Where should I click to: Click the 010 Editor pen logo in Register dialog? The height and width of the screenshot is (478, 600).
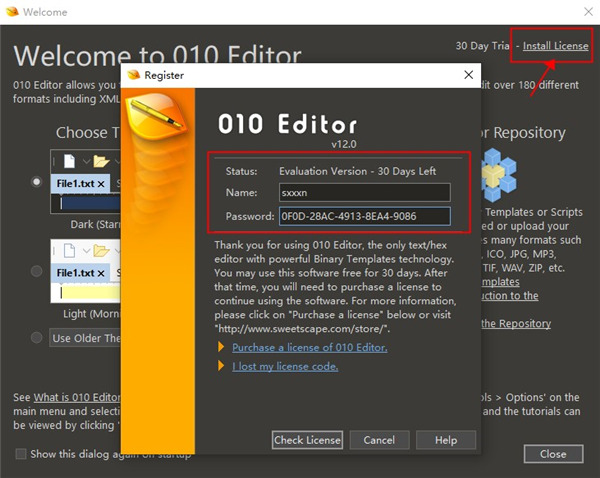156,116
